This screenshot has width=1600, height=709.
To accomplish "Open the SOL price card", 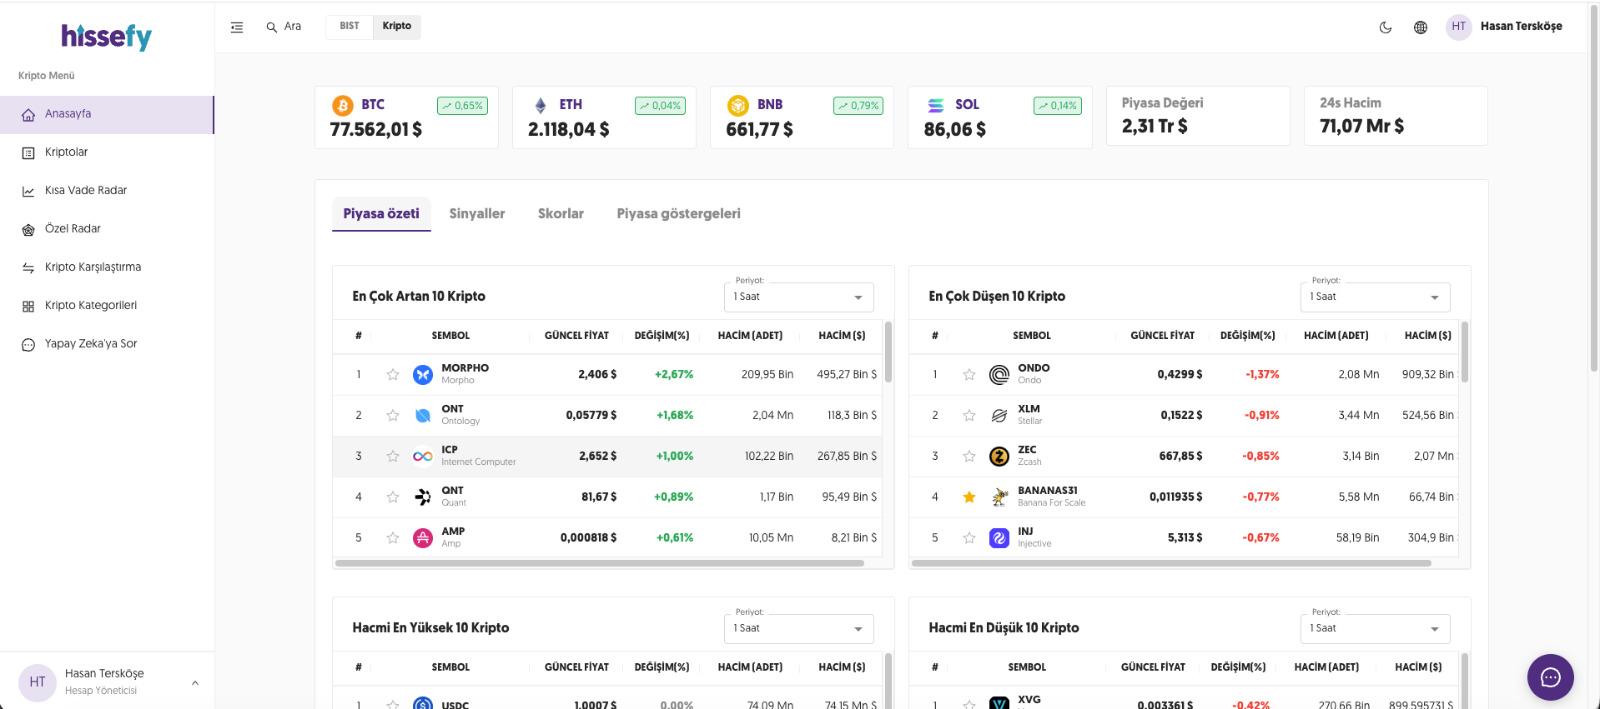I will [x=1000, y=117].
